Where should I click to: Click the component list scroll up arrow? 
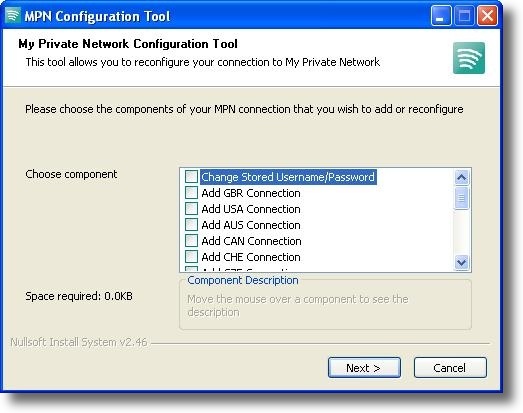(x=462, y=177)
